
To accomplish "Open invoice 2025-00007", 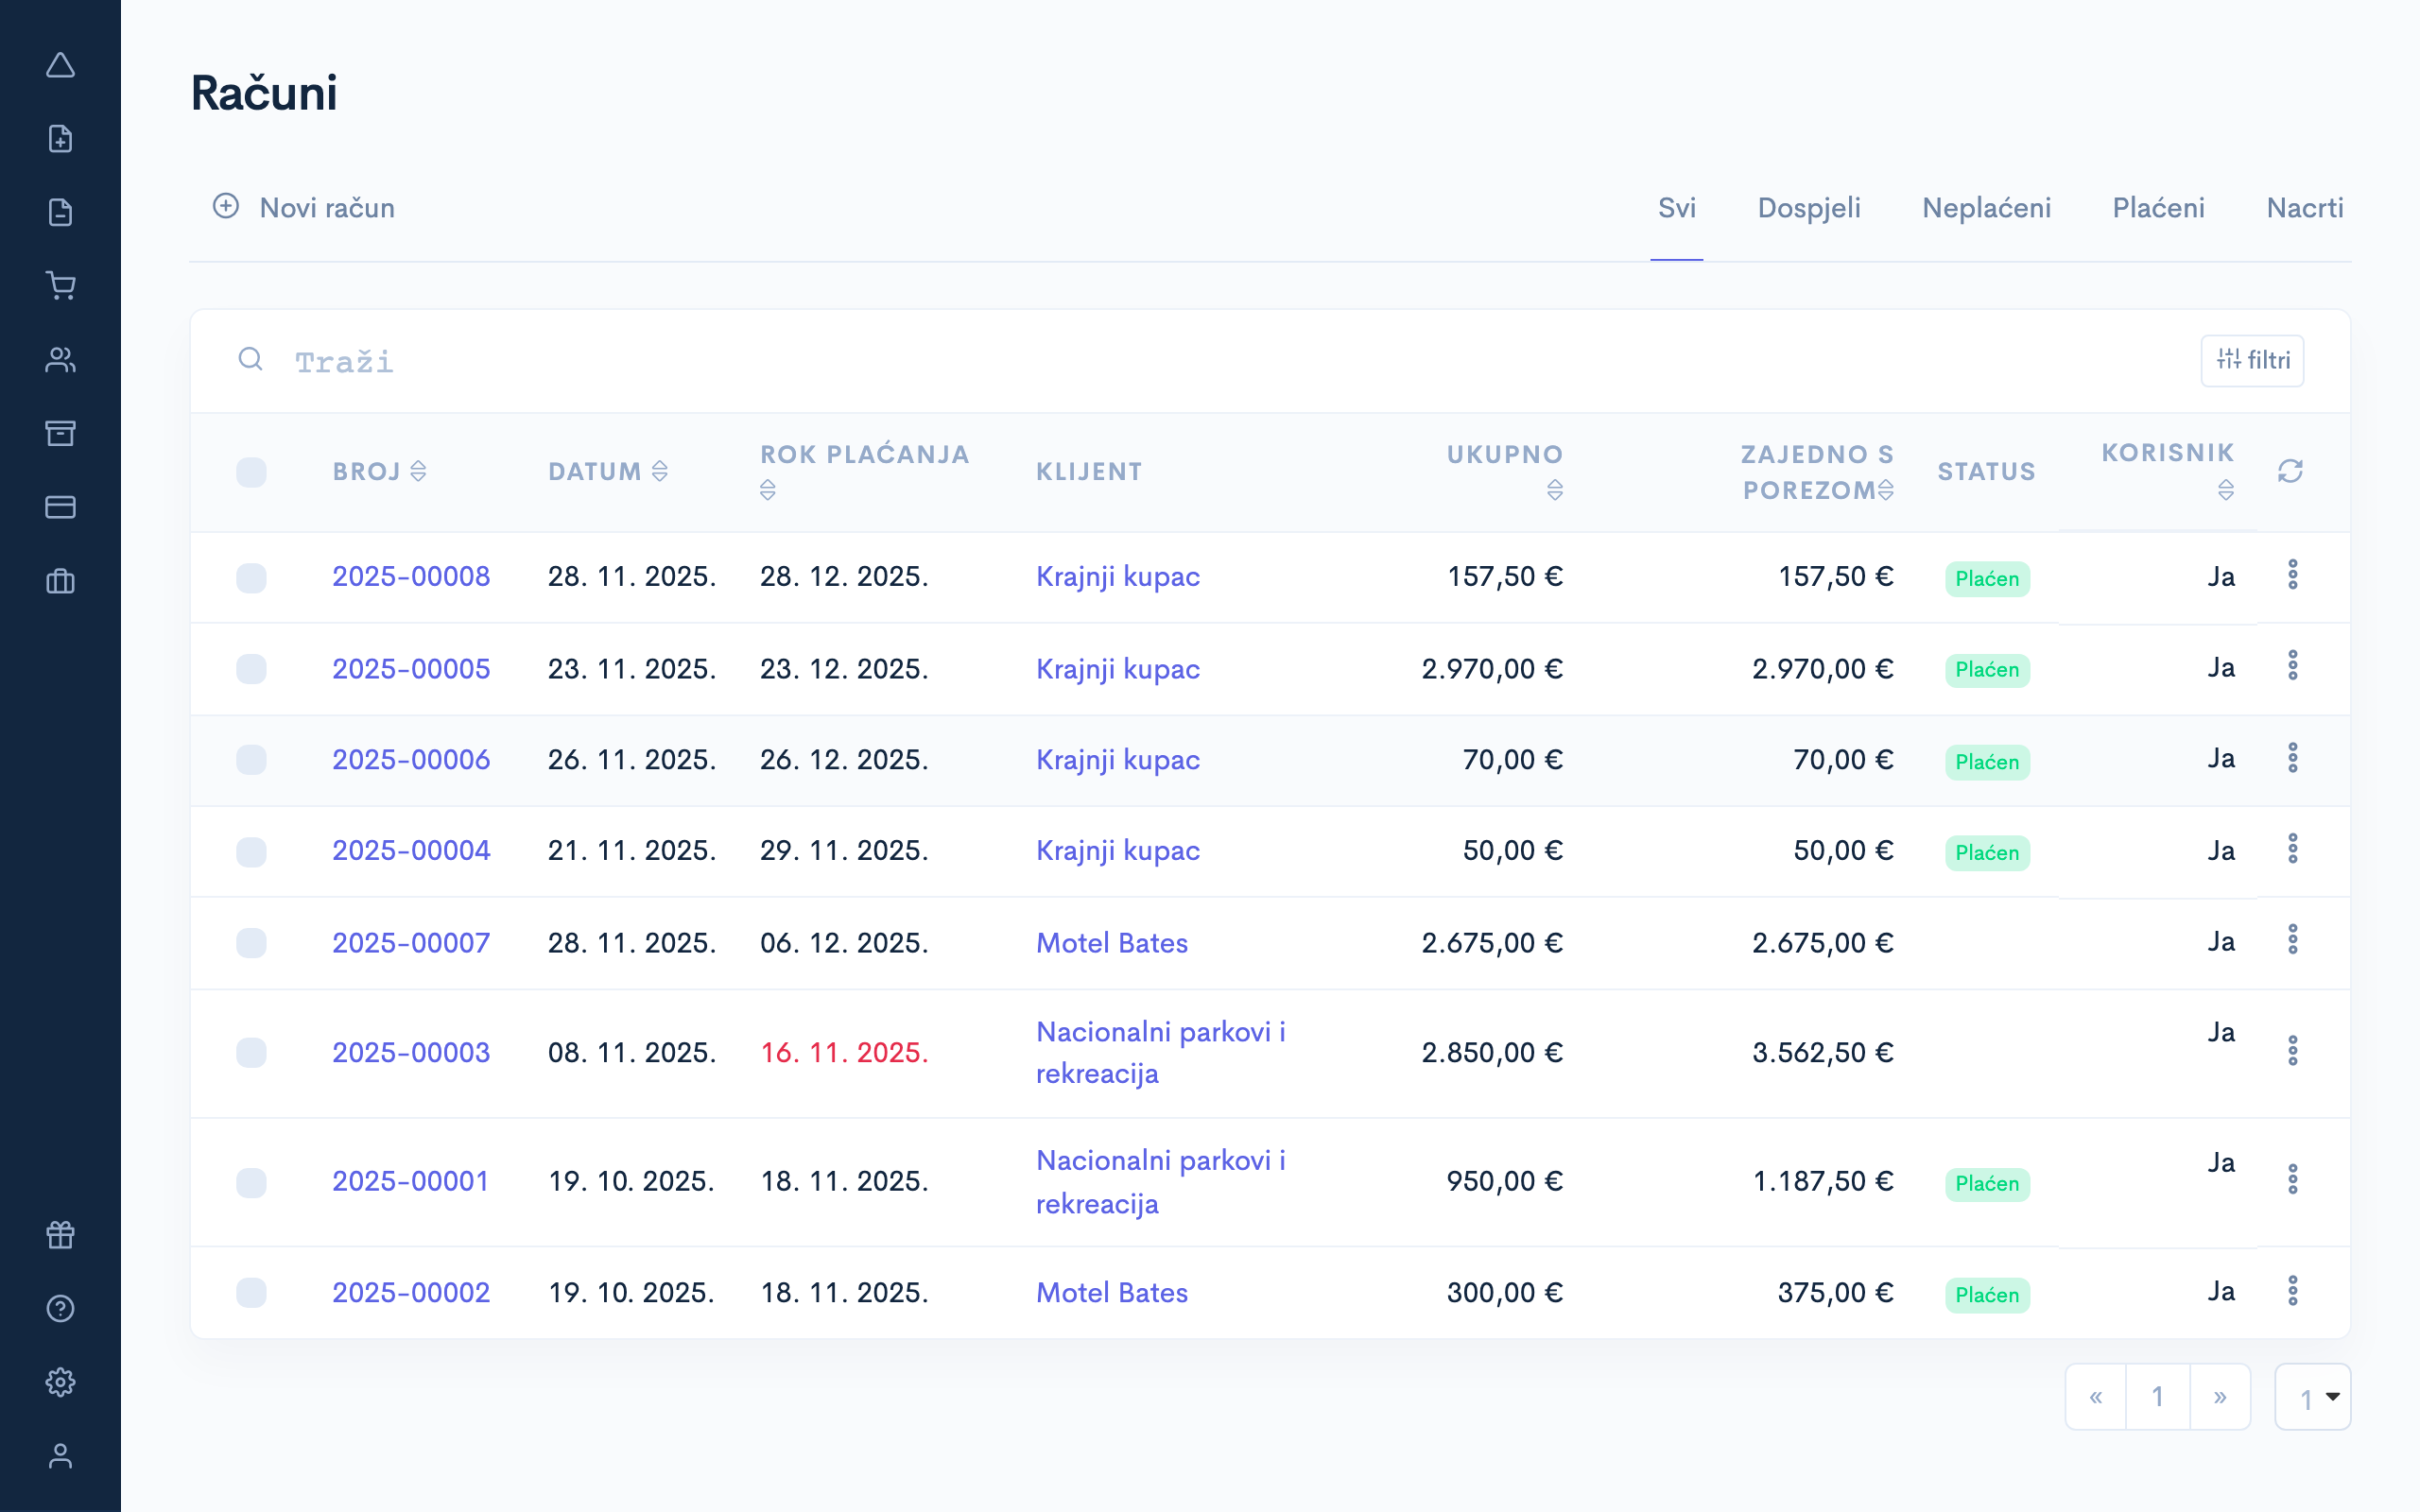I will click(411, 941).
